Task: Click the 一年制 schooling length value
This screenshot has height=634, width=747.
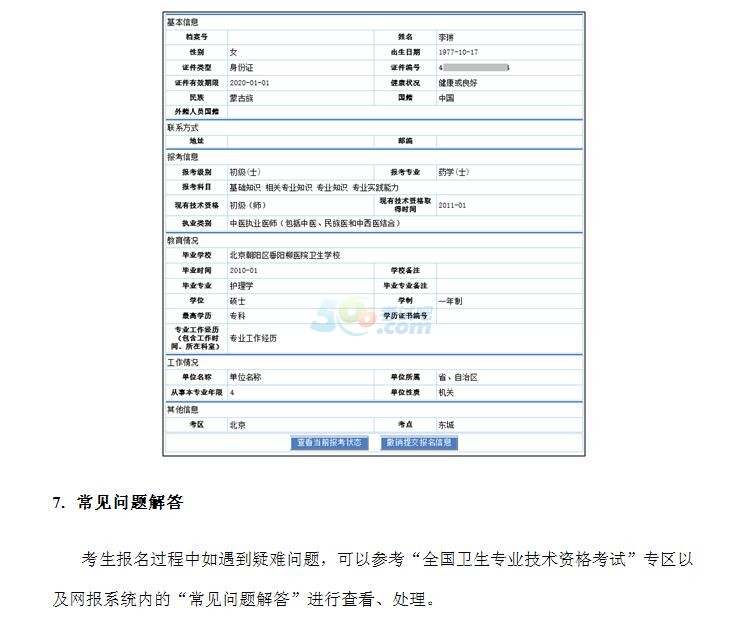Action: (450, 301)
